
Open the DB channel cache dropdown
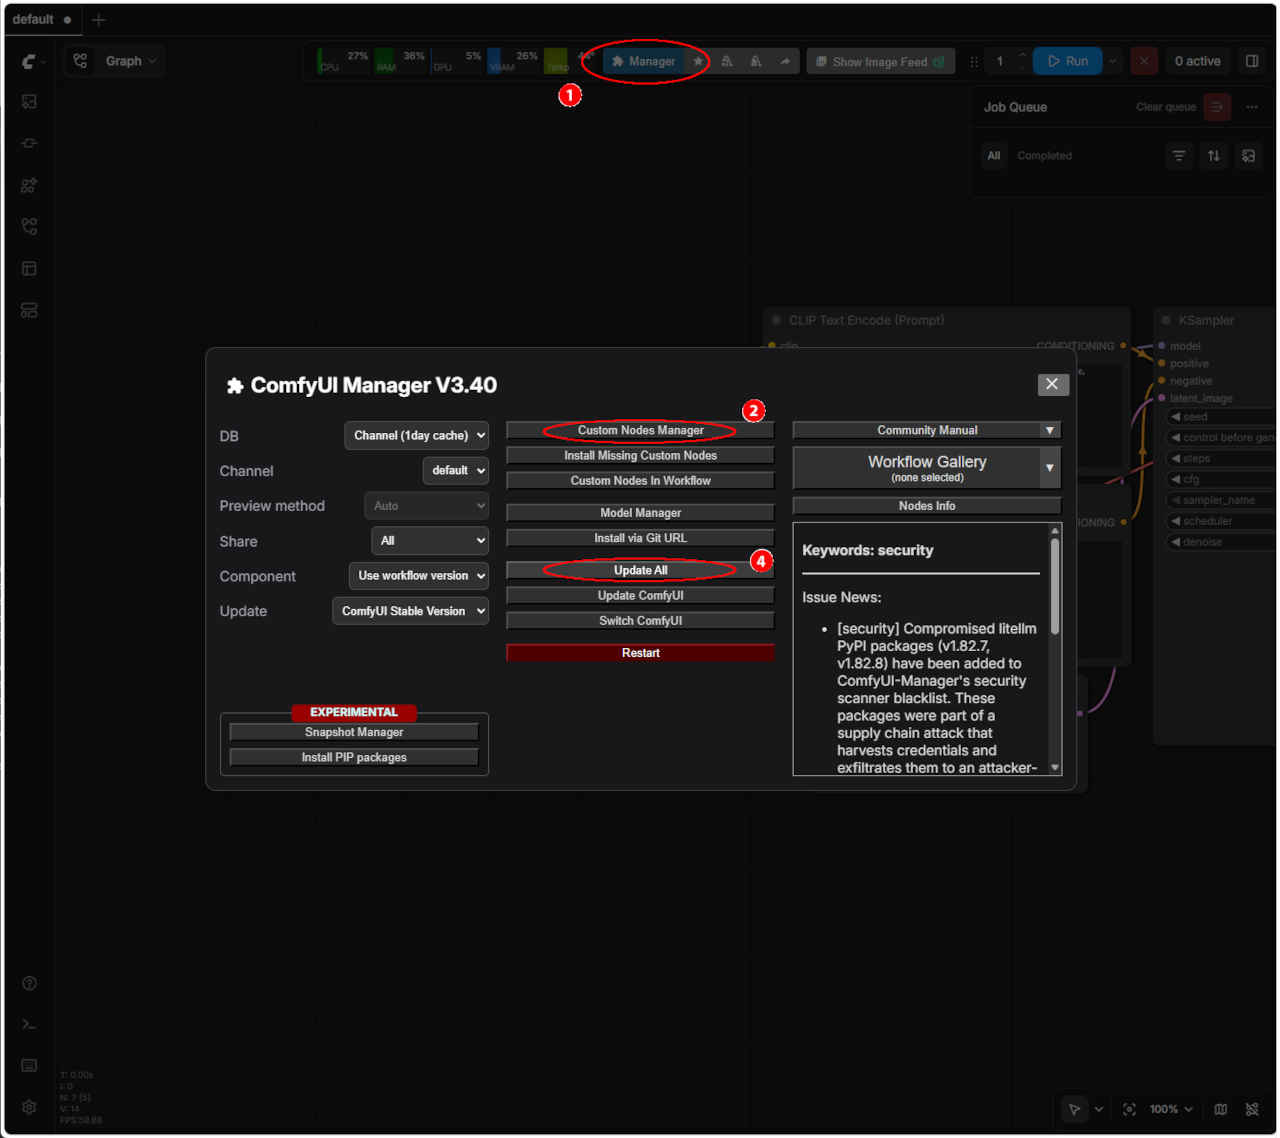[417, 436]
